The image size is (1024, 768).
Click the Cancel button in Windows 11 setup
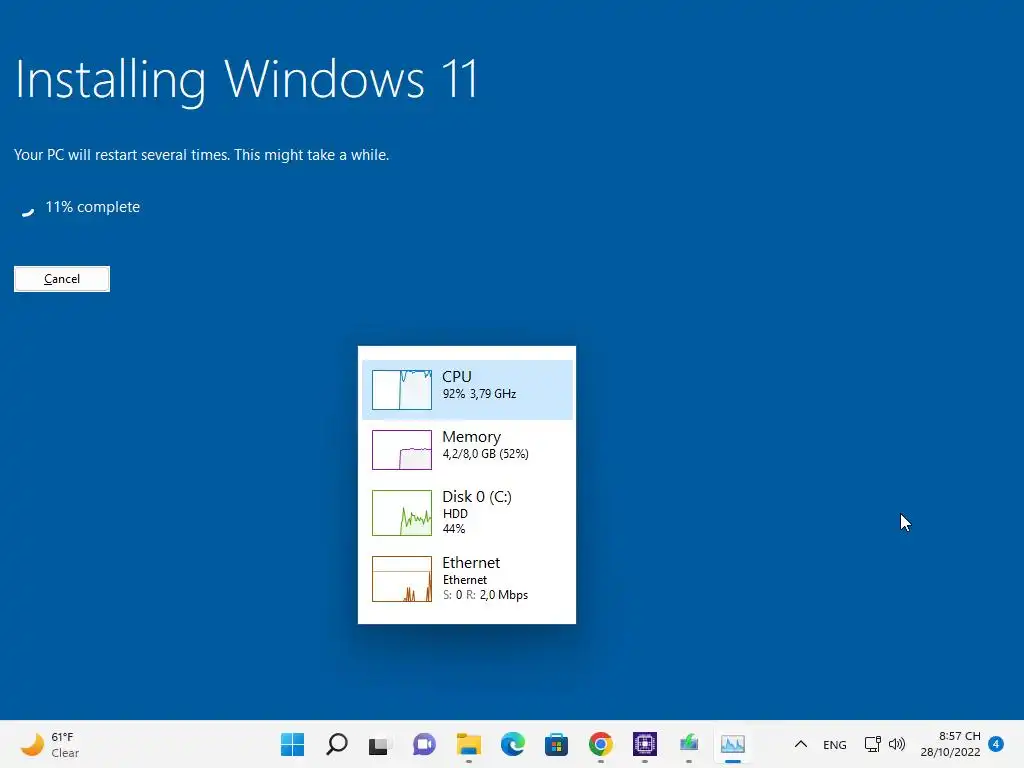pos(62,279)
